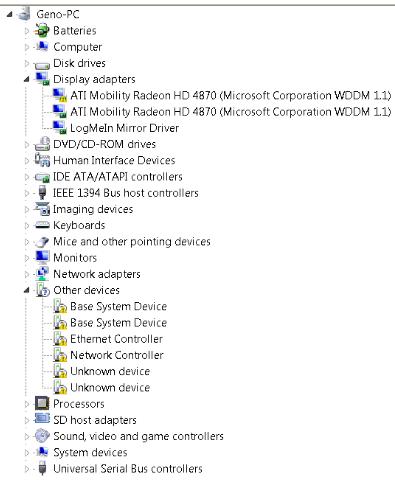395x493 pixels.
Task: Select the Ethernet Controller device
Action: 116,339
